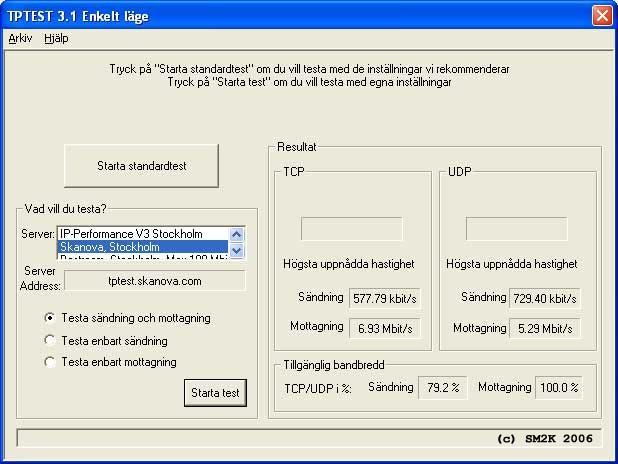Open the Hjälp menu
The image size is (618, 464).
[56, 38]
